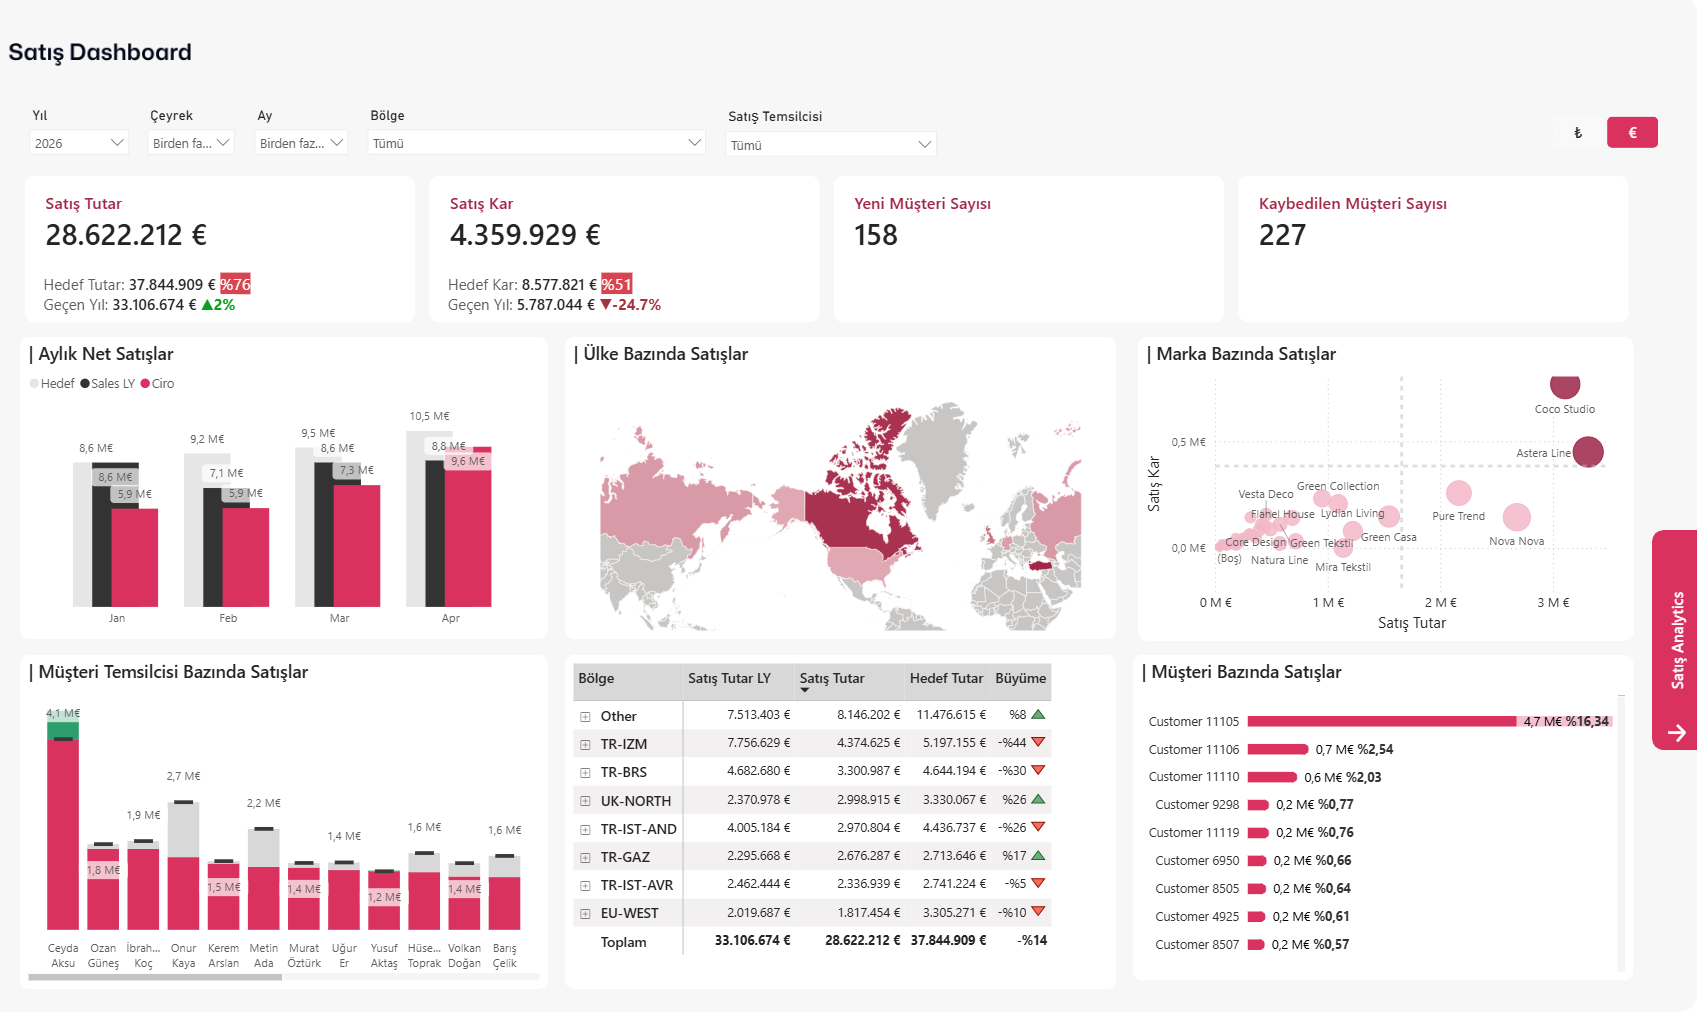Select Customer 9298 sales bar
The width and height of the screenshot is (1697, 1012).
[1258, 805]
